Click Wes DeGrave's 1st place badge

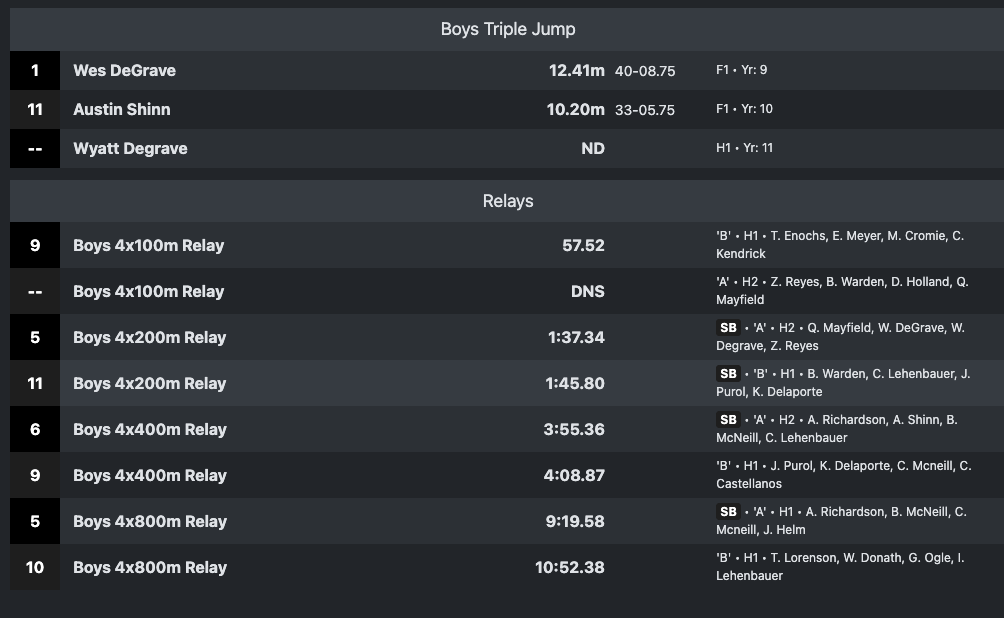[35, 71]
